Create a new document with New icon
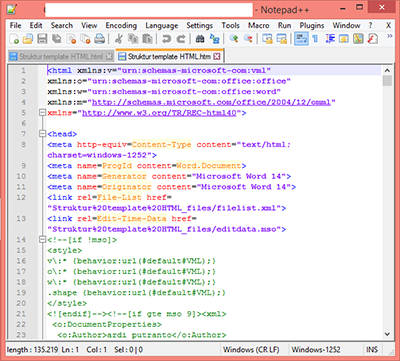The height and width of the screenshot is (361, 400). point(14,39)
